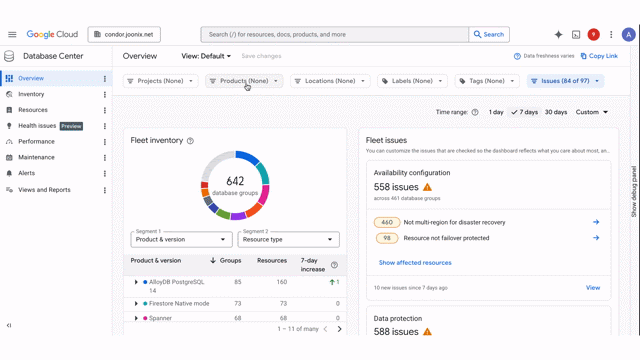Open Views and Reports three-dot menu
640x360 pixels.
pyautogui.click(x=104, y=190)
